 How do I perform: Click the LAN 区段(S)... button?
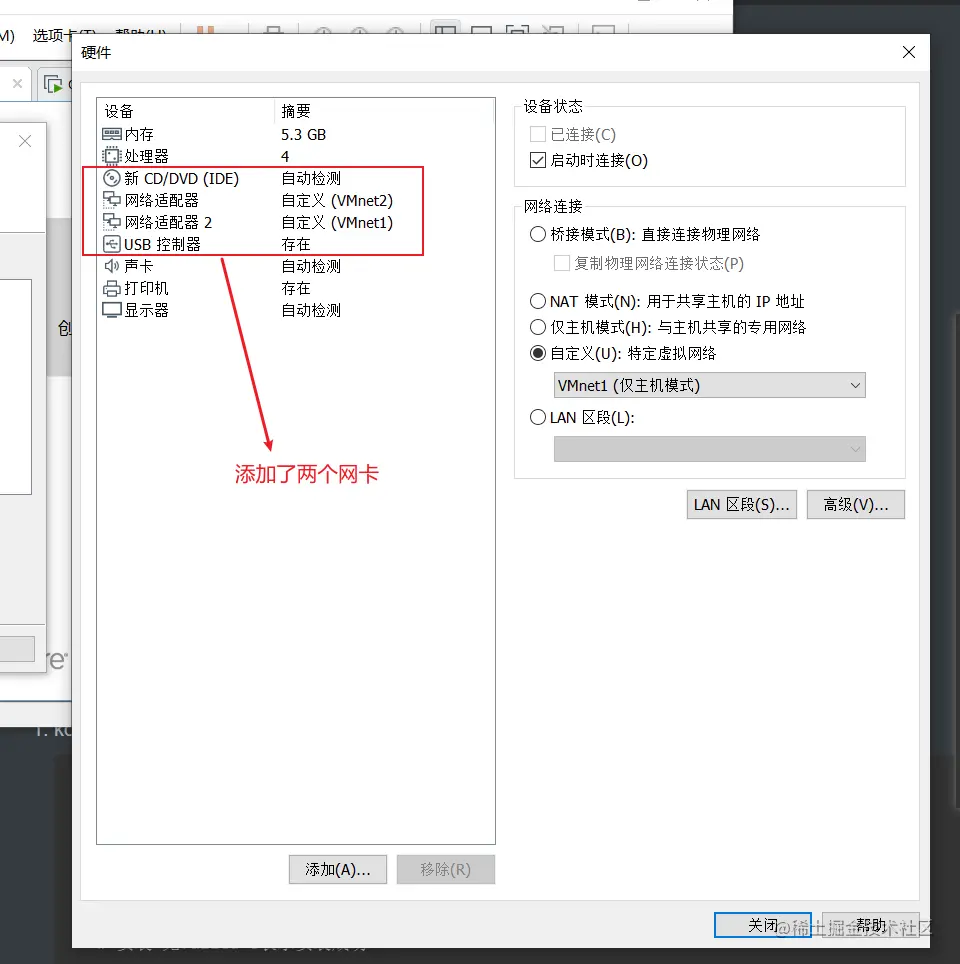[742, 505]
